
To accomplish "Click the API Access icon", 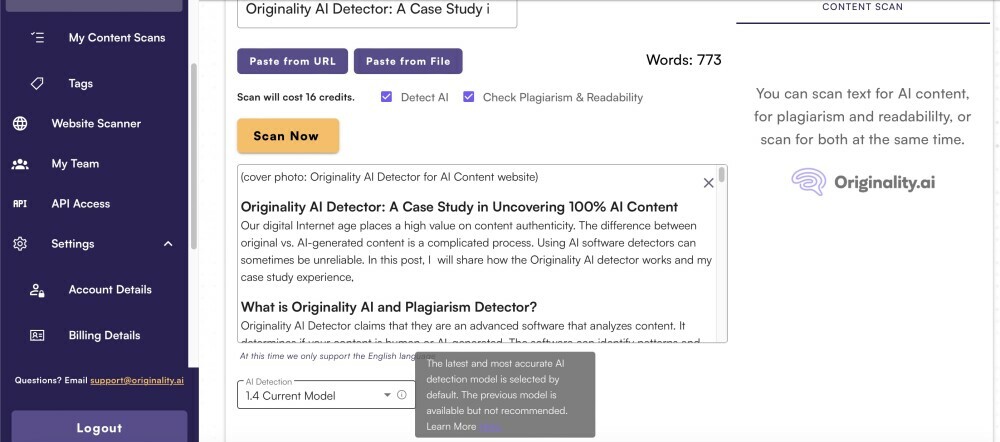I will tap(20, 204).
